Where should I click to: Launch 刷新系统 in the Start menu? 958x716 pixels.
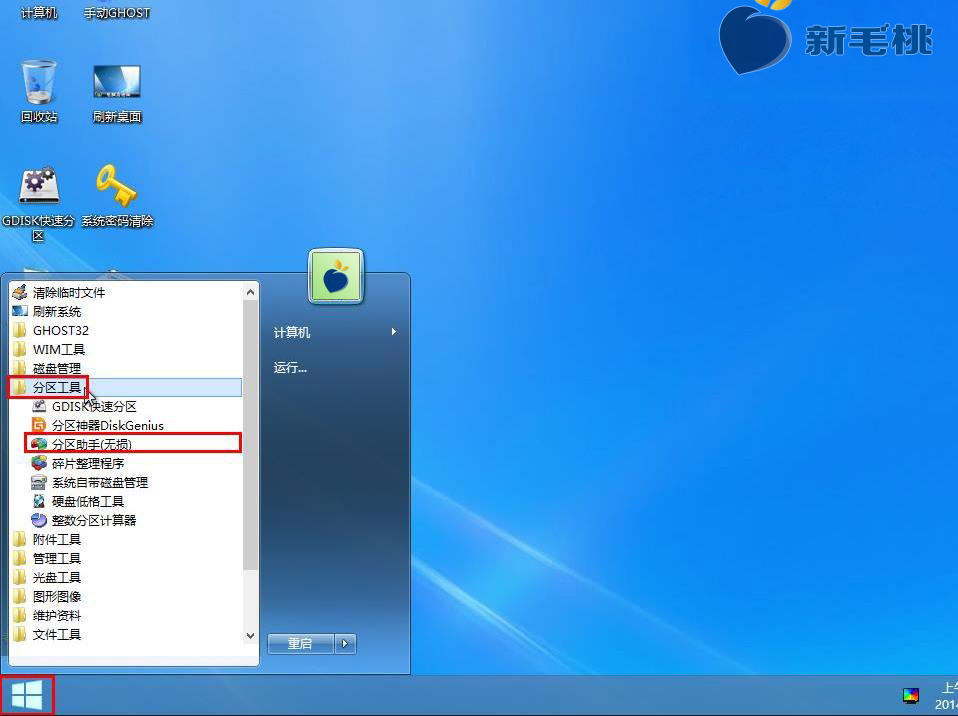(x=126, y=312)
